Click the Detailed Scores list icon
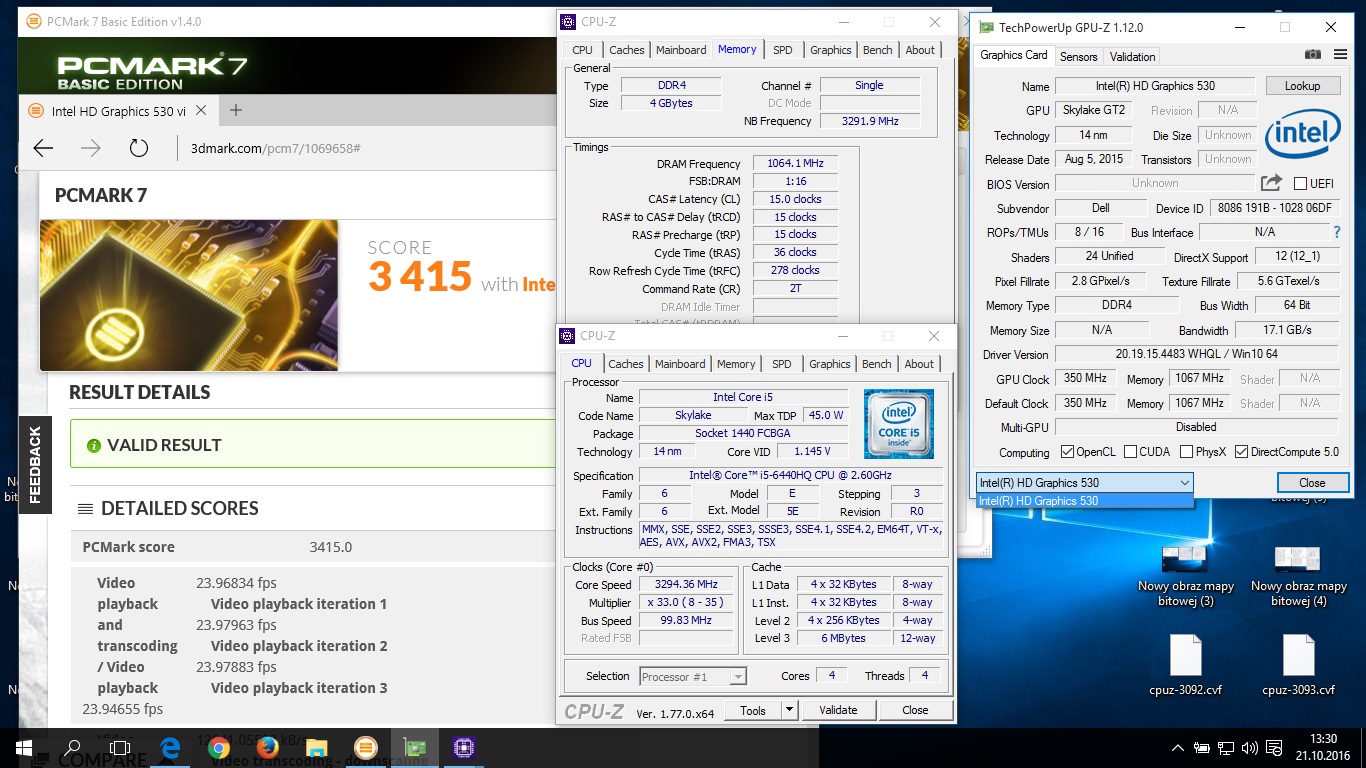1366x768 pixels. pos(86,509)
